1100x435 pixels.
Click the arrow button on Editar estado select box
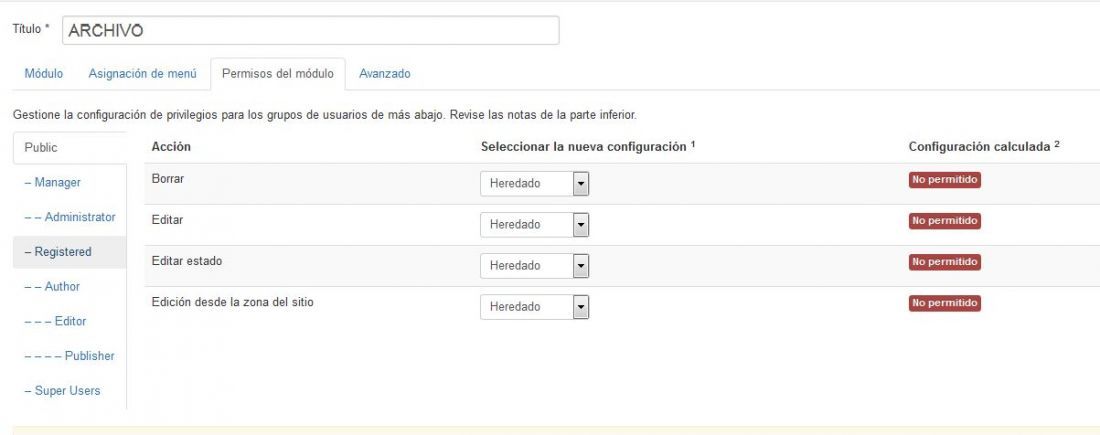pos(581,266)
